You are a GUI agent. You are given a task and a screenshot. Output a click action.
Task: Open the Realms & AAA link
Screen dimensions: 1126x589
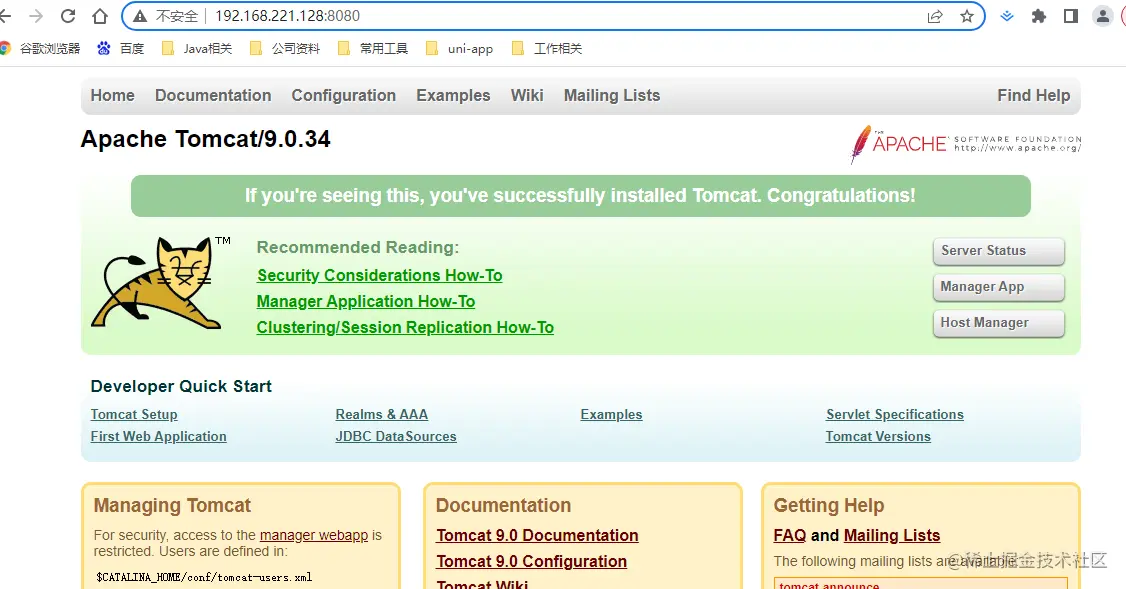(x=381, y=414)
